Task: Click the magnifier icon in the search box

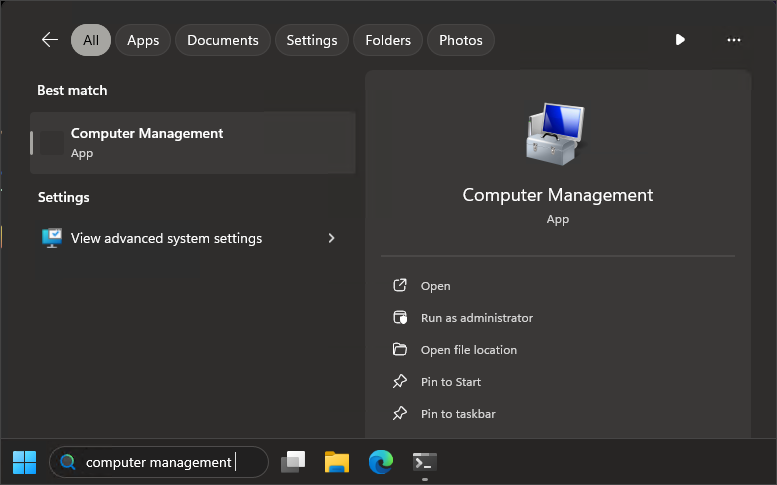Action: coord(67,462)
